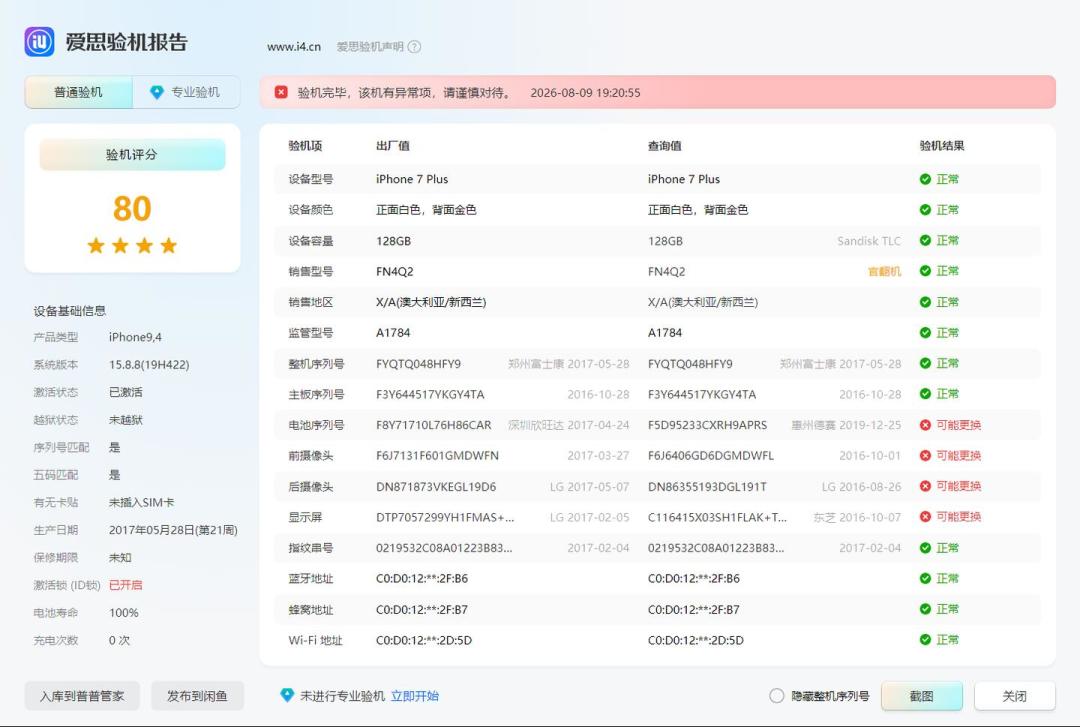
Task: Open the 爱思验机声明 link
Action: pos(370,47)
